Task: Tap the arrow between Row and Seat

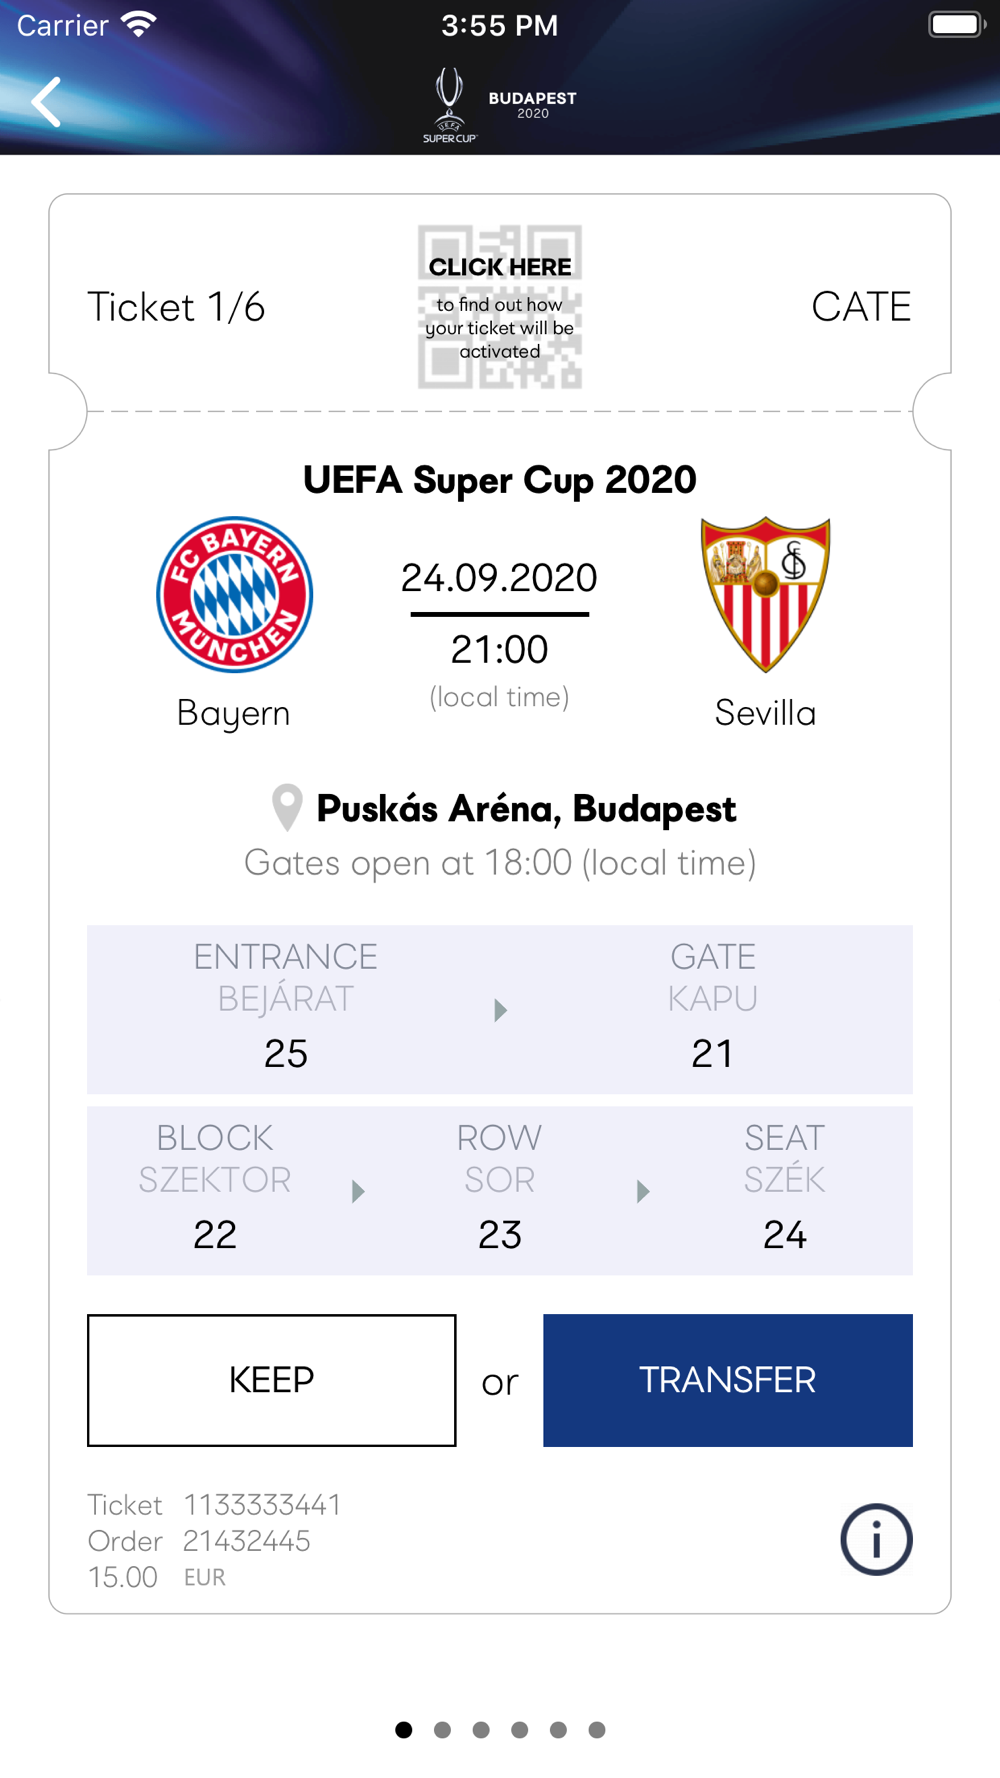Action: 643,1191
